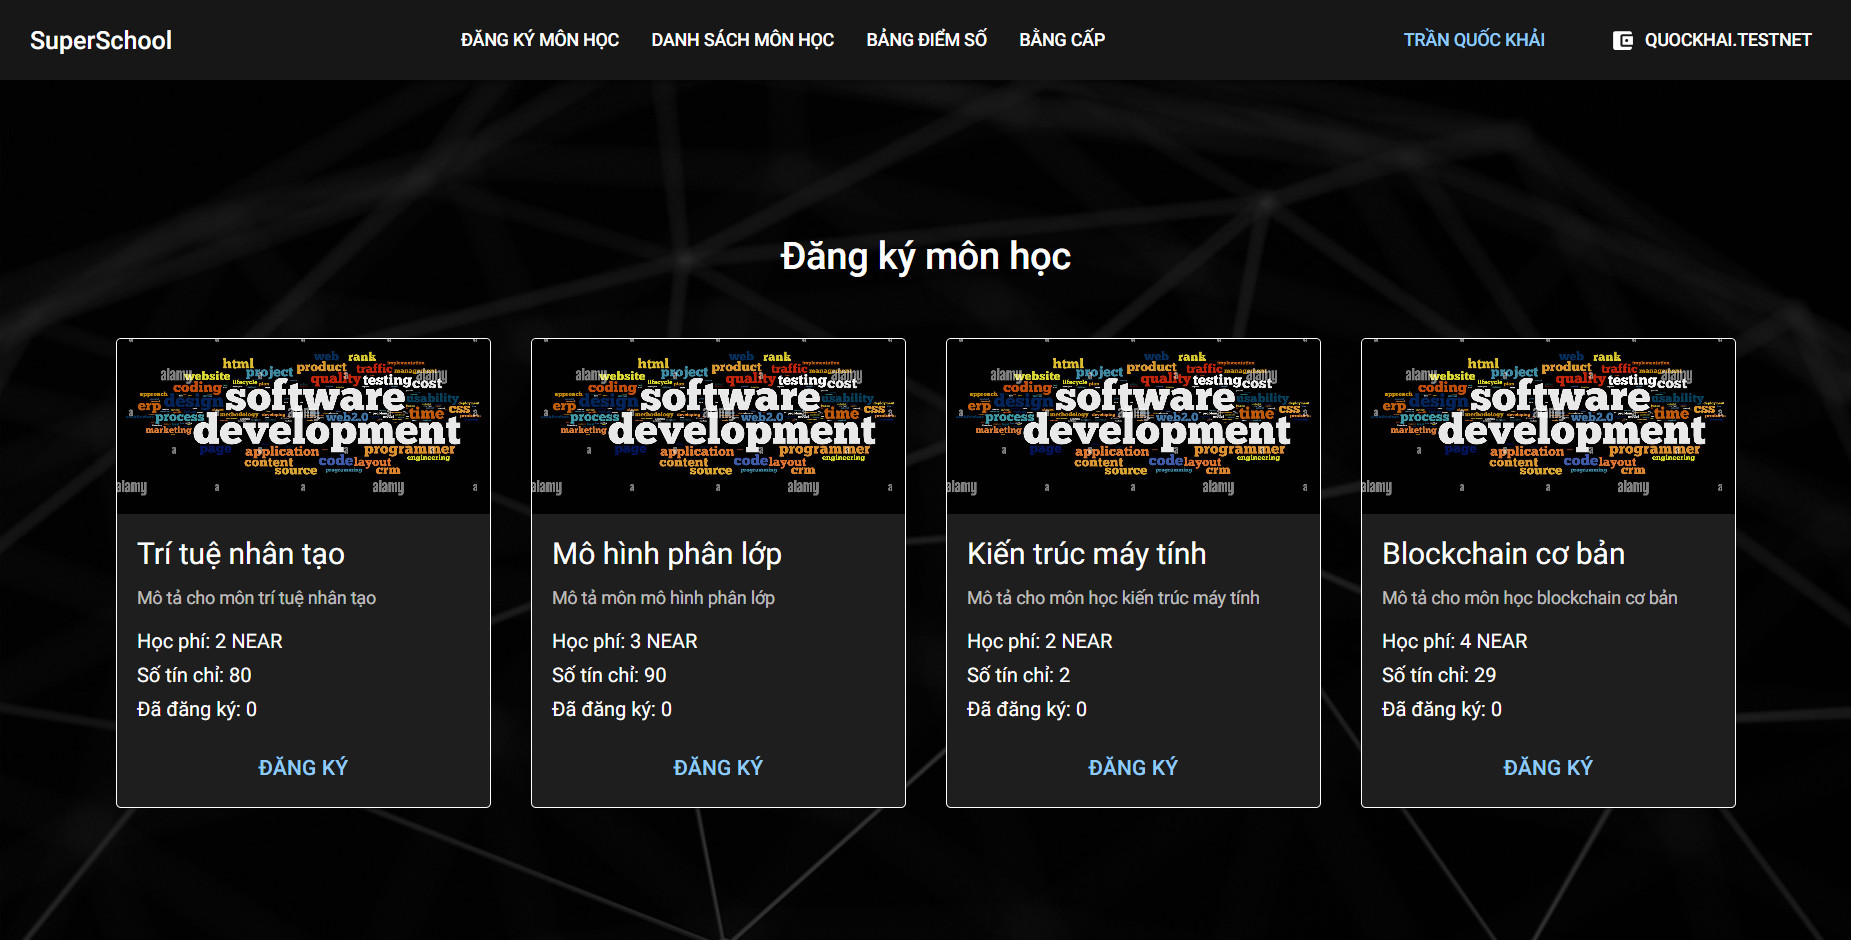This screenshot has width=1851, height=940.
Task: Select the Blockchain cơ bản card title
Action: point(1503,554)
